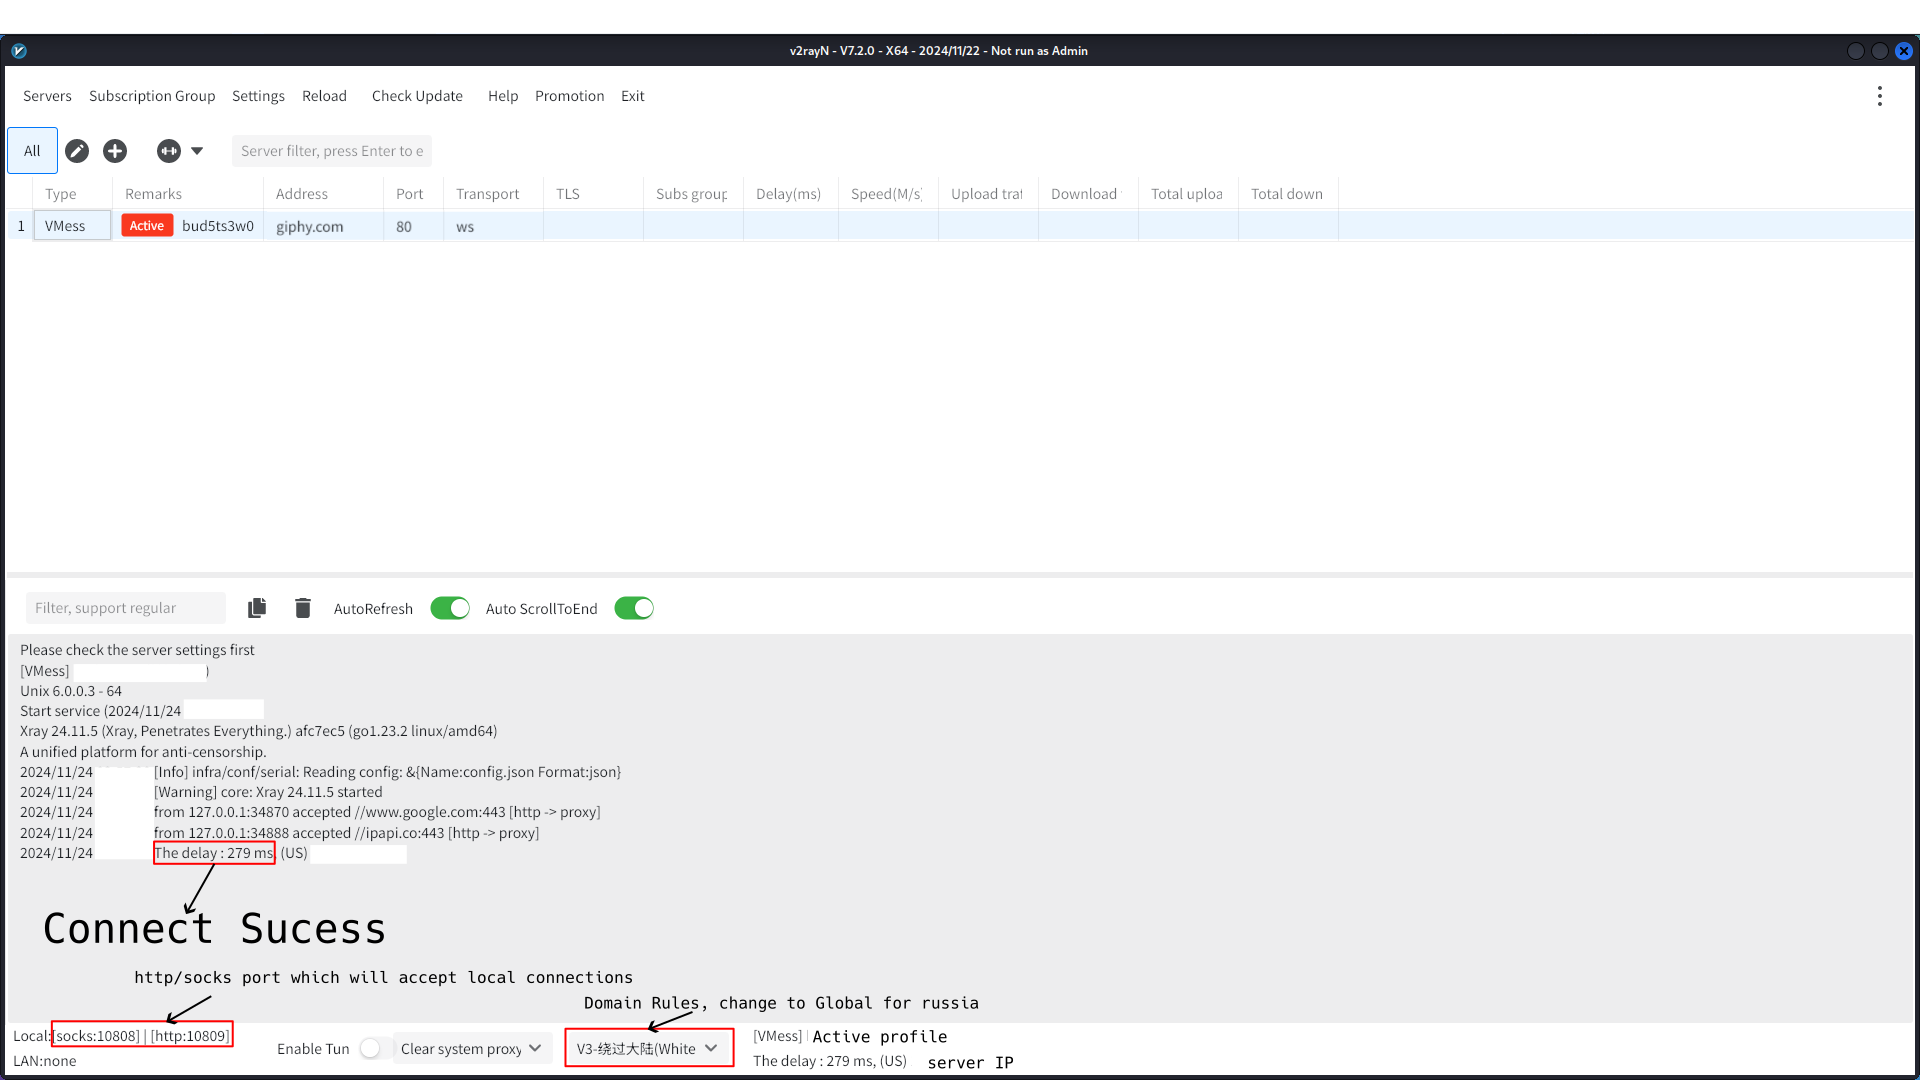Screen dimensions: 1920x1080
Task: Click the LAN:none status text
Action: tap(45, 1061)
